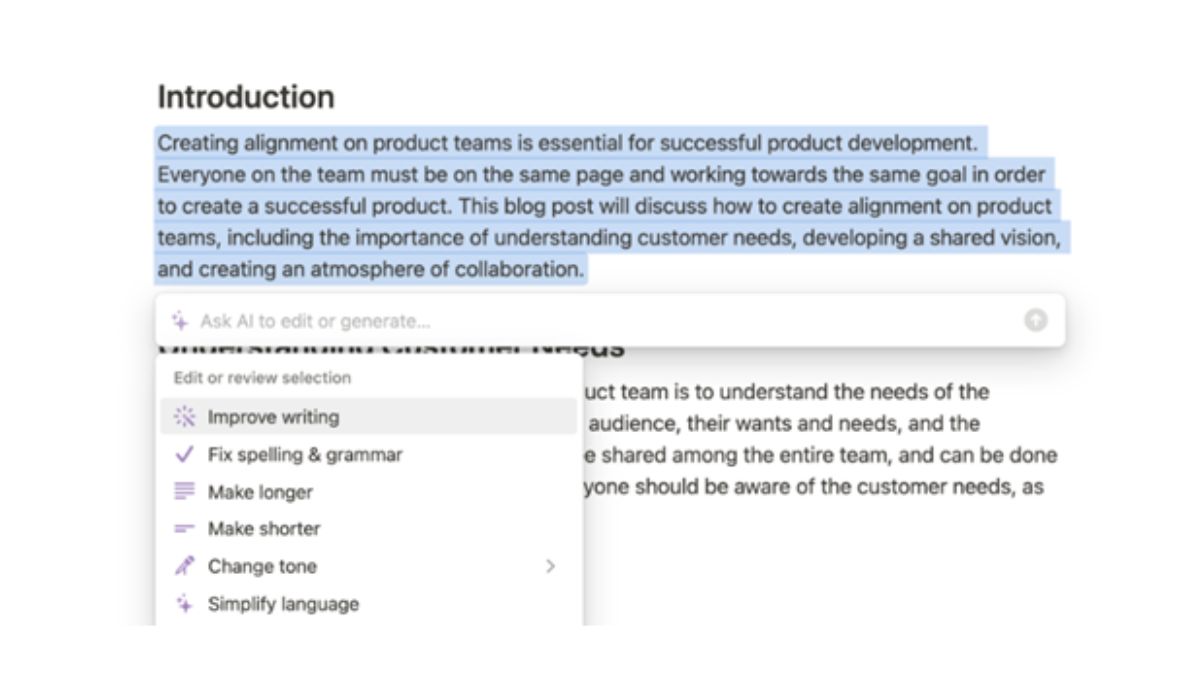Click the sparkle icon in the AI prompt bar

[180, 321]
